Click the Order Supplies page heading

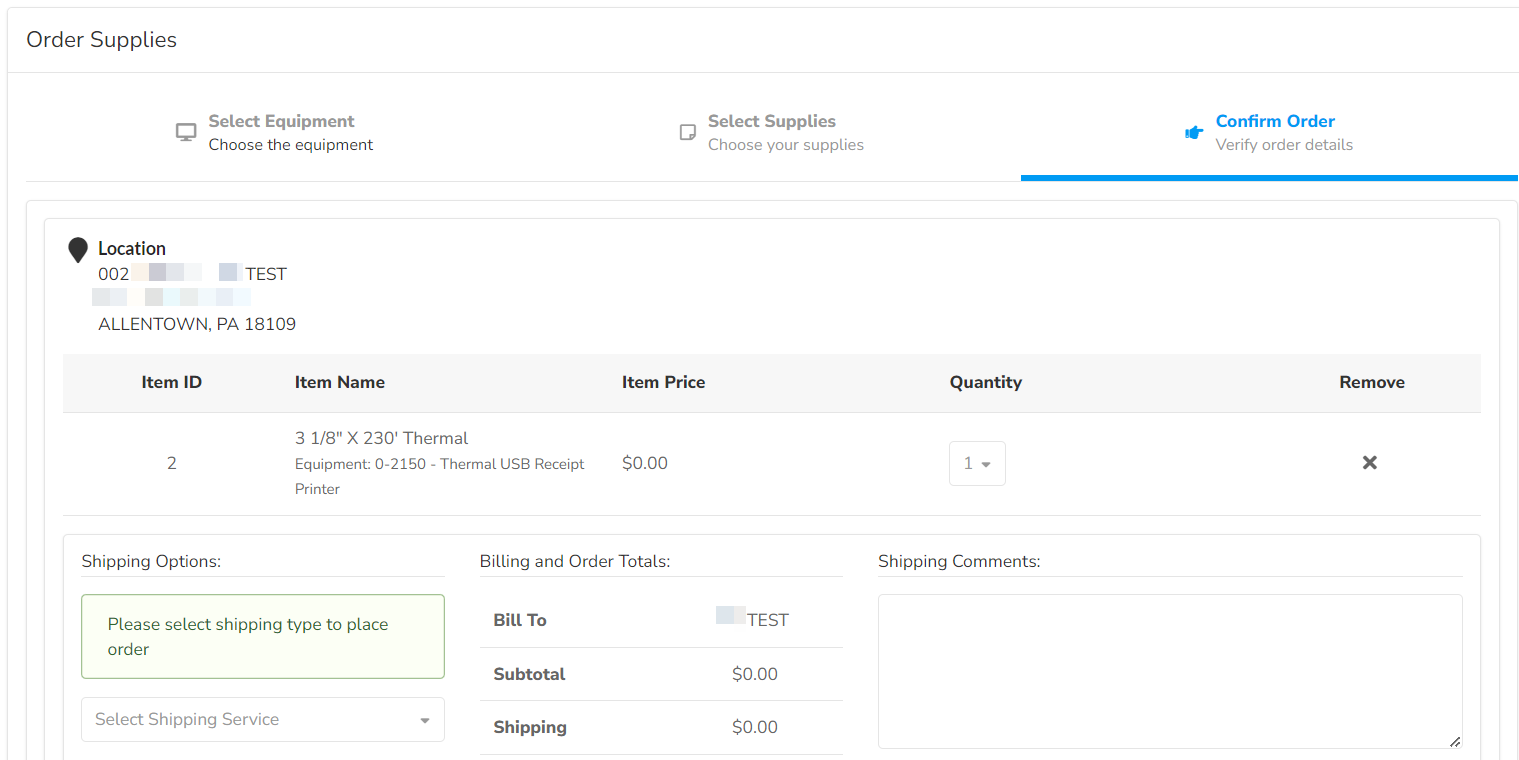click(101, 40)
